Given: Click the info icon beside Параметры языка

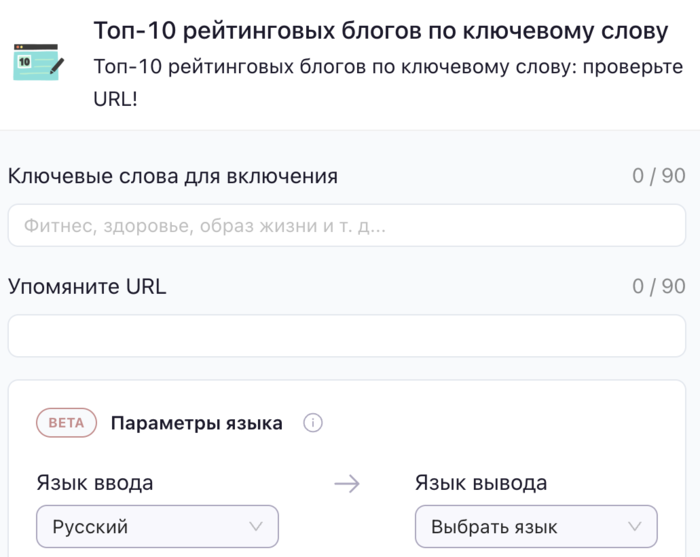Looking at the screenshot, I should (x=312, y=423).
